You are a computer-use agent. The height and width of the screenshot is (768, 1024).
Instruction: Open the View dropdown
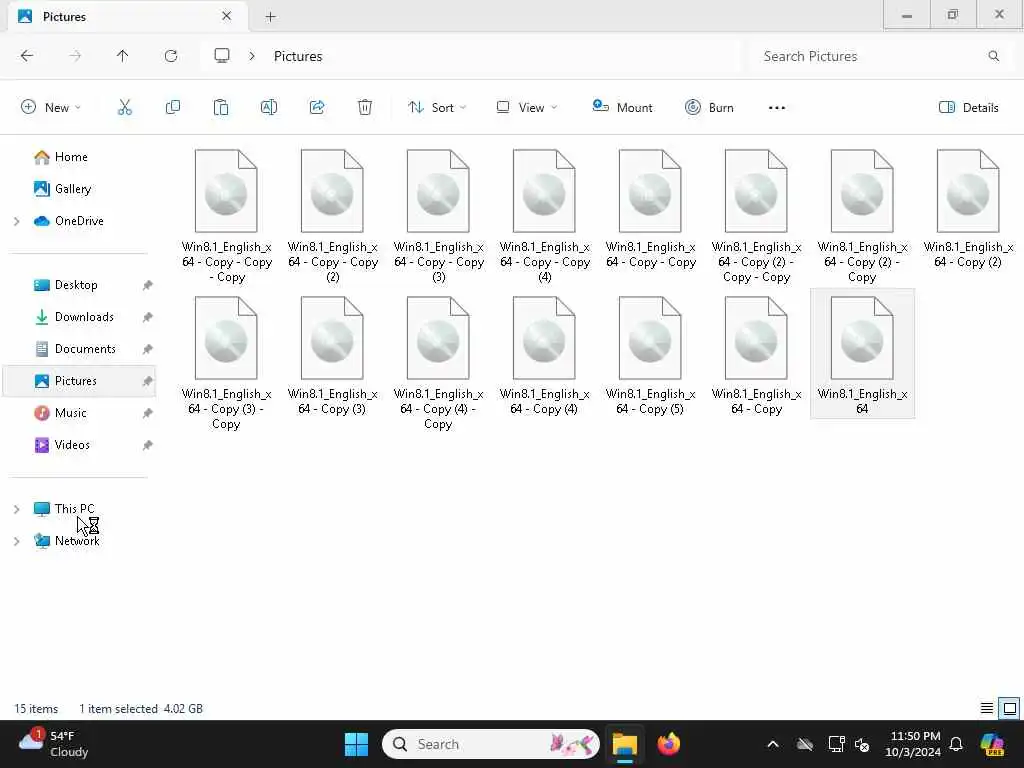527,108
